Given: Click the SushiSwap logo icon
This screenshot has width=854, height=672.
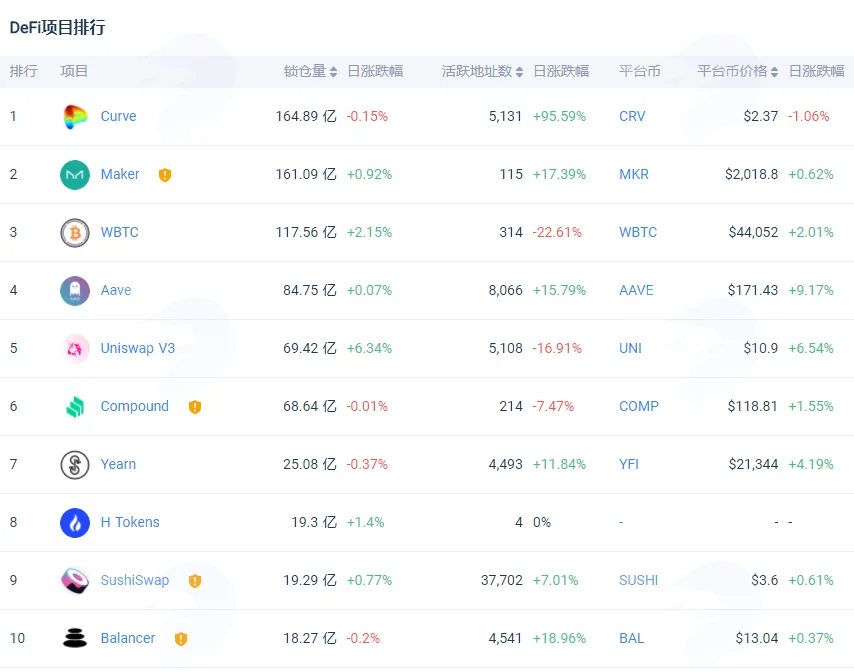Looking at the screenshot, I should tap(75, 581).
